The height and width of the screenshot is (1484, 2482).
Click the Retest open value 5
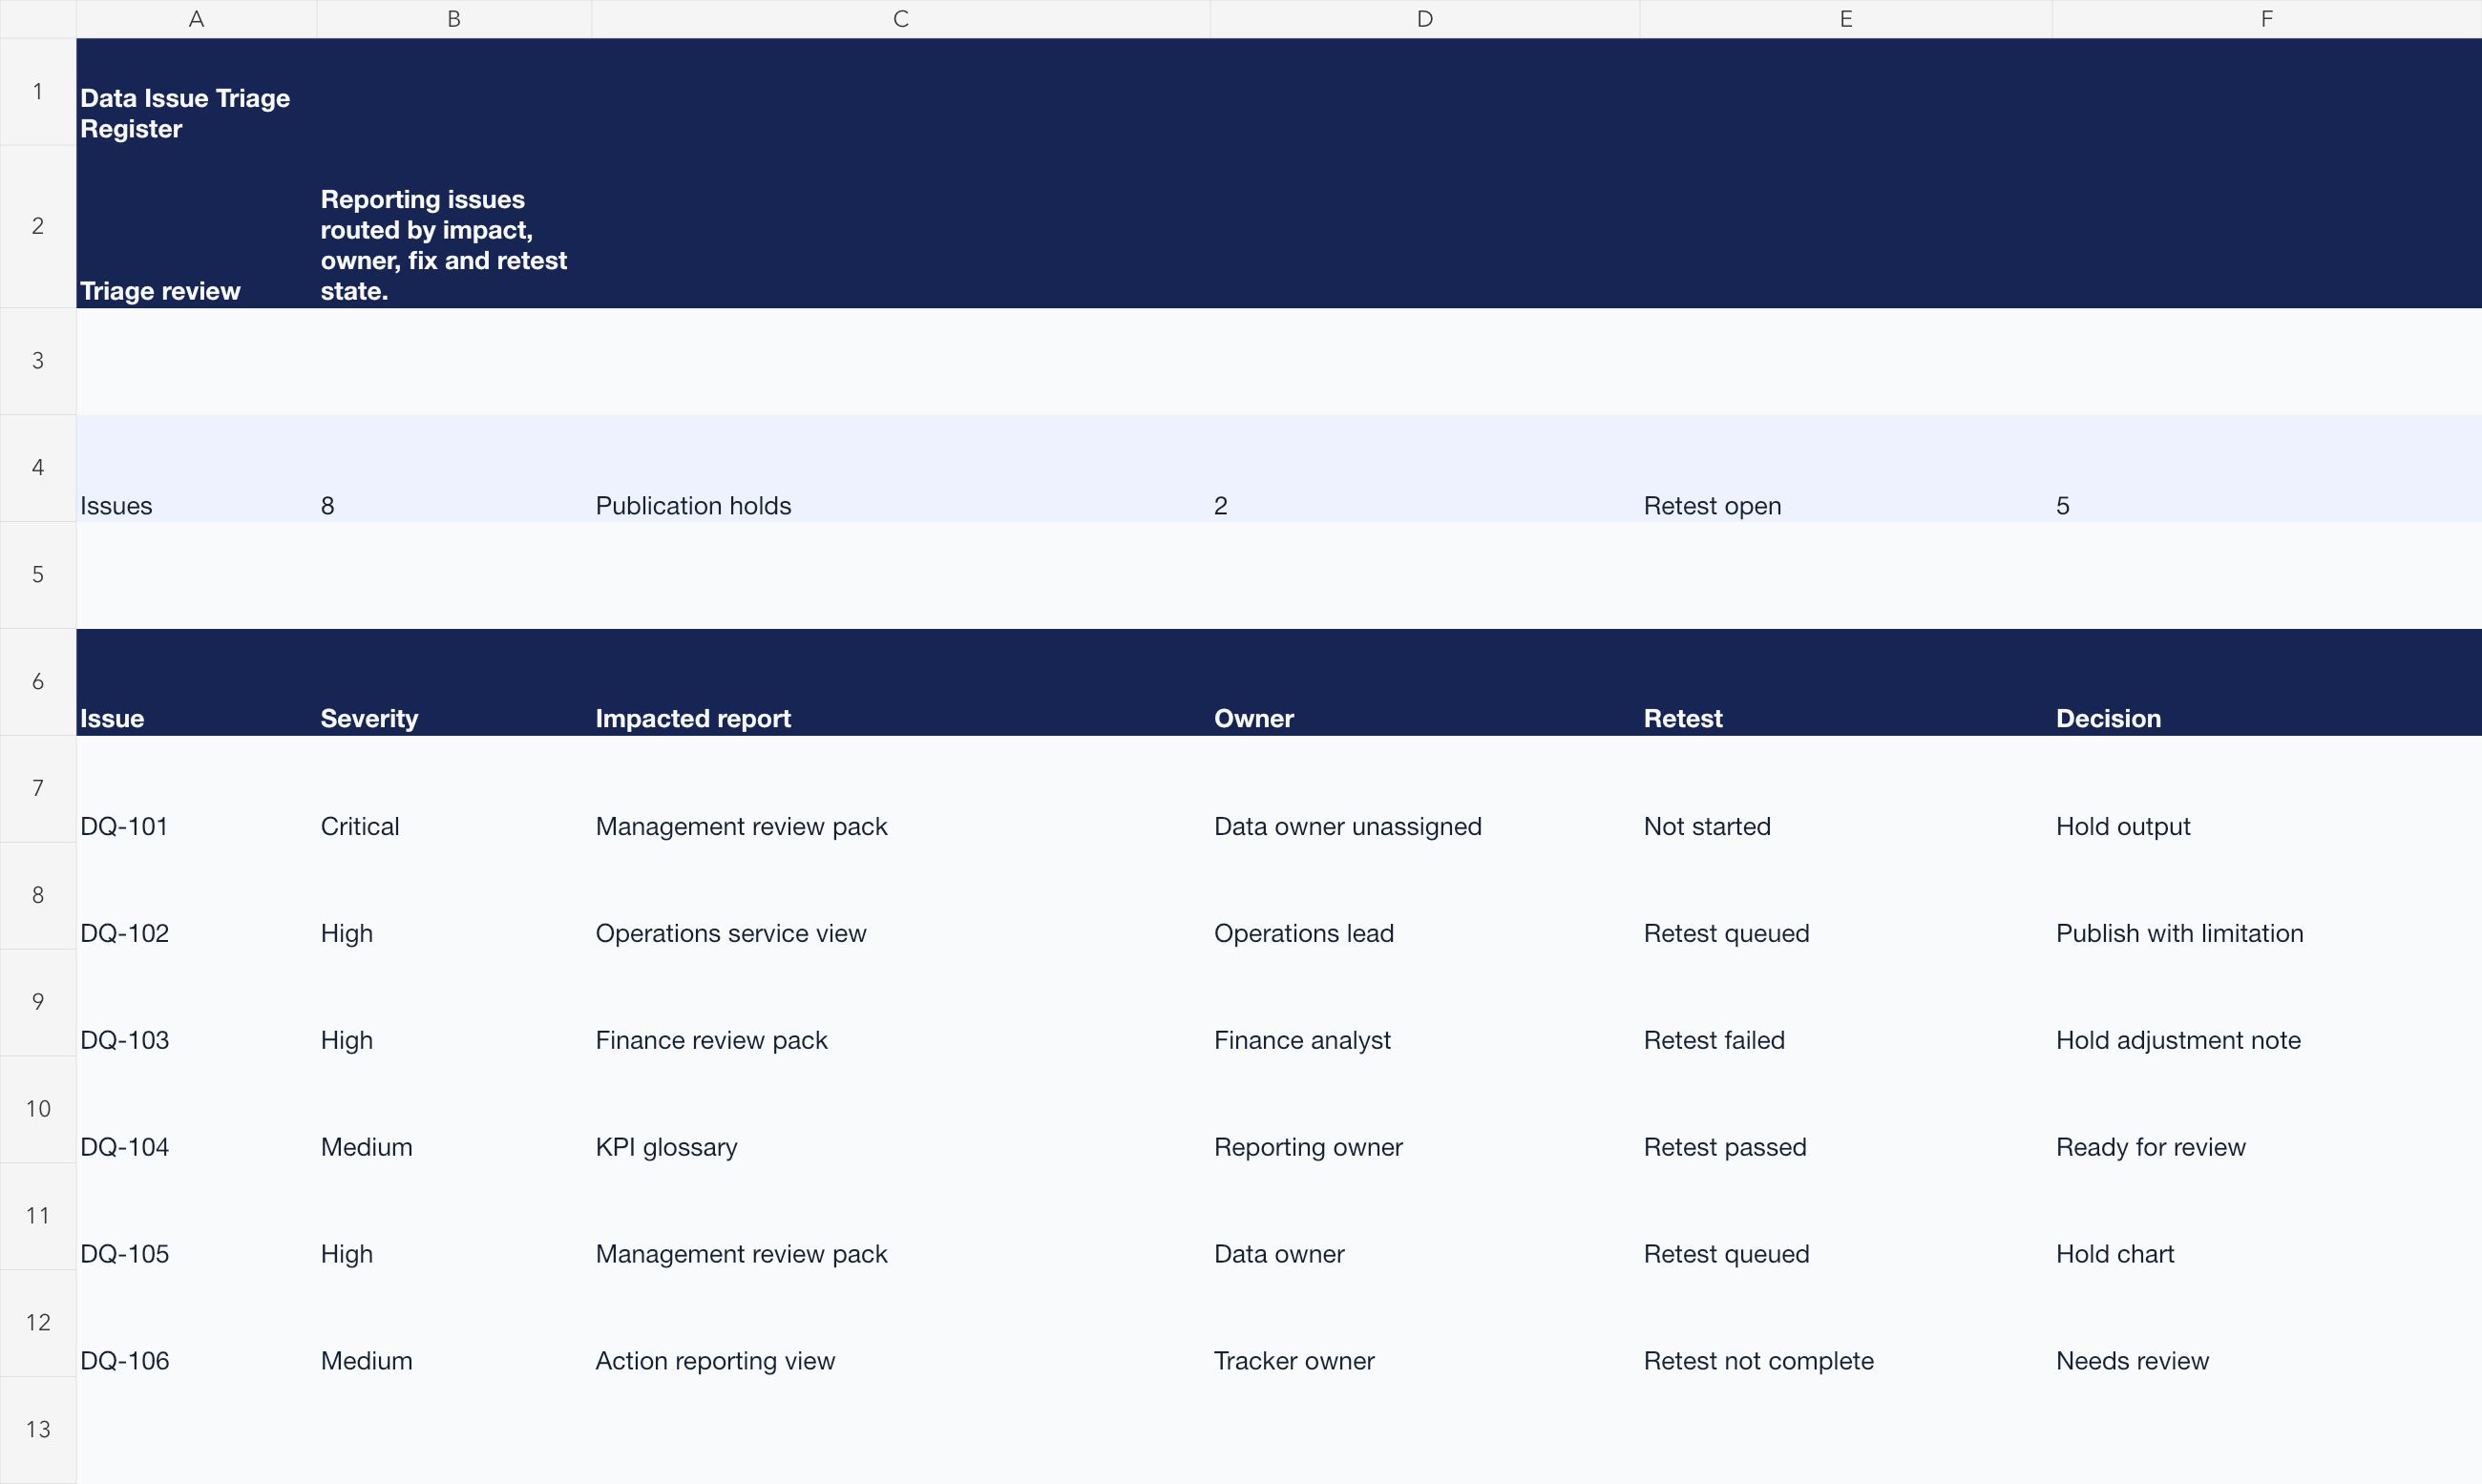pyautogui.click(x=2267, y=468)
